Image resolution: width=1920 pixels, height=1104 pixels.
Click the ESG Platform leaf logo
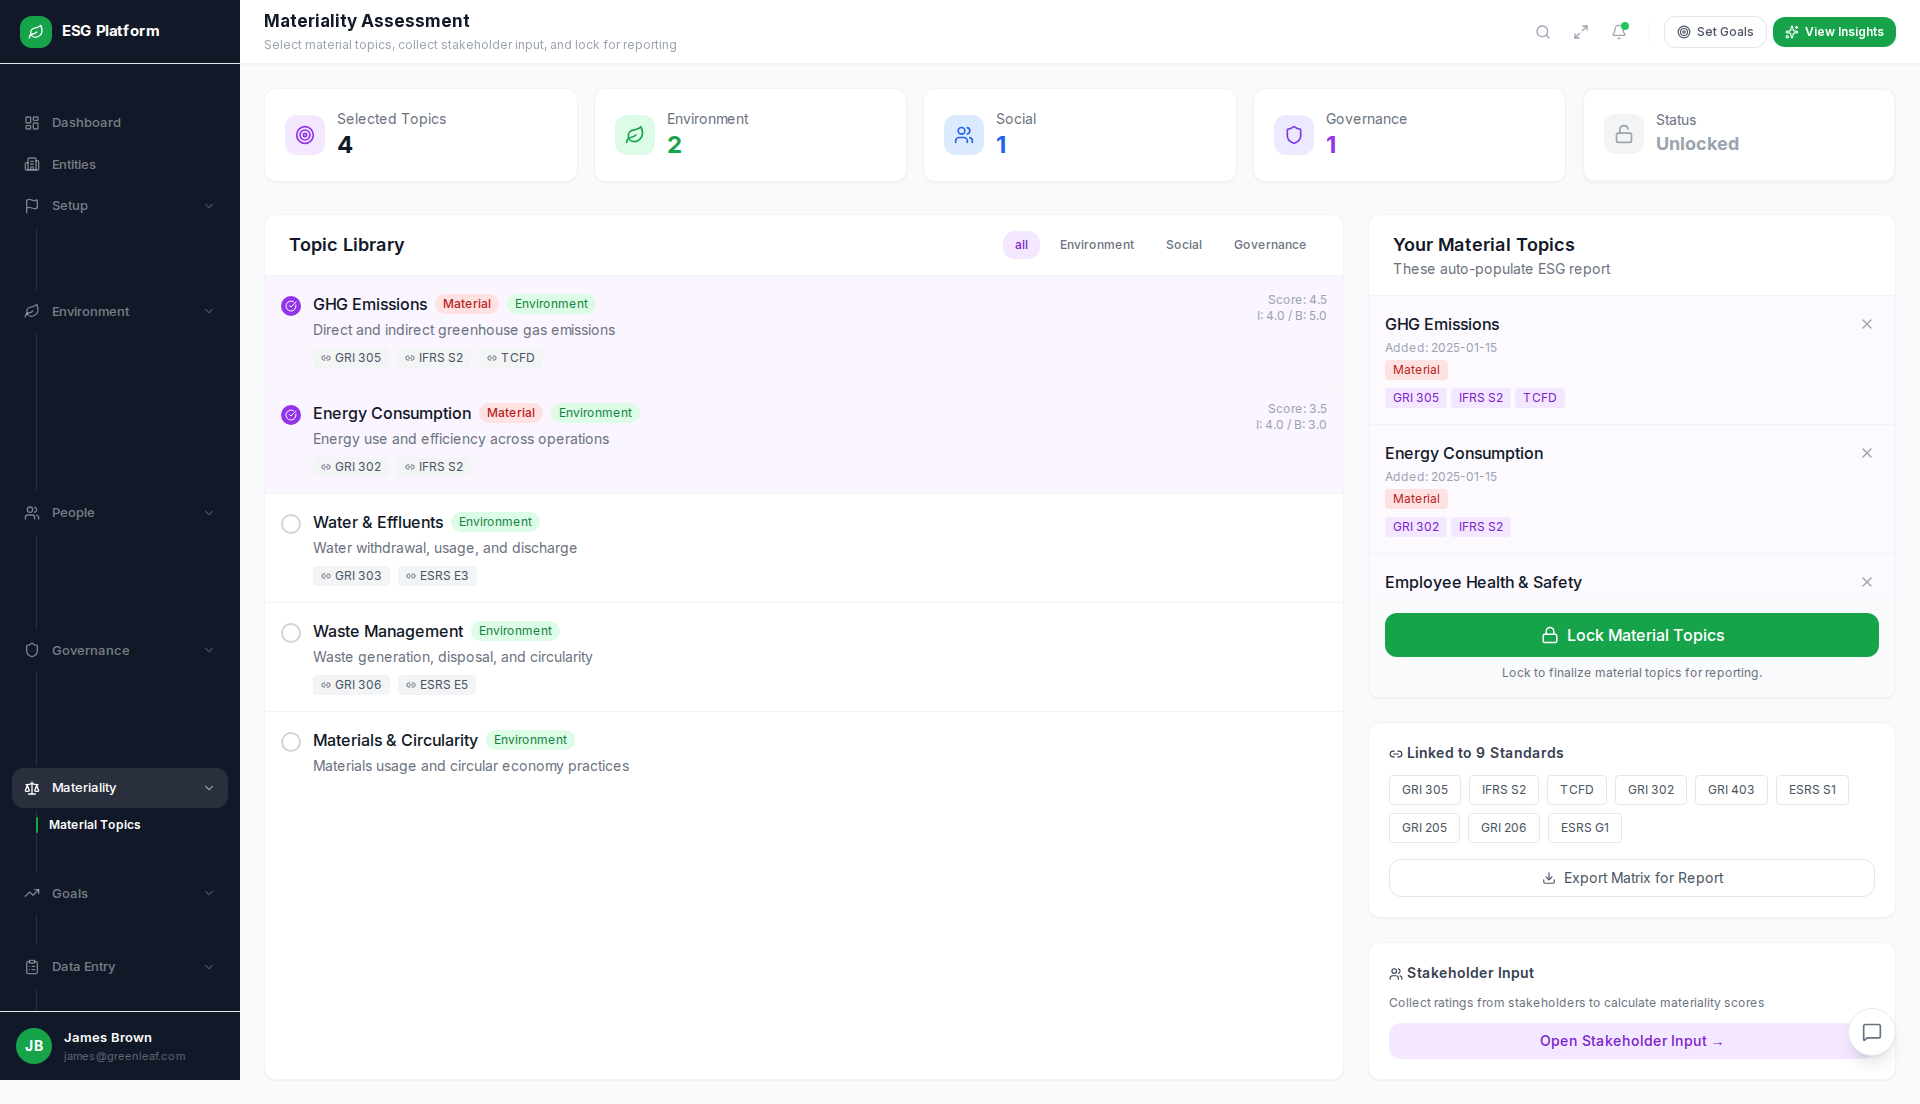coord(36,31)
